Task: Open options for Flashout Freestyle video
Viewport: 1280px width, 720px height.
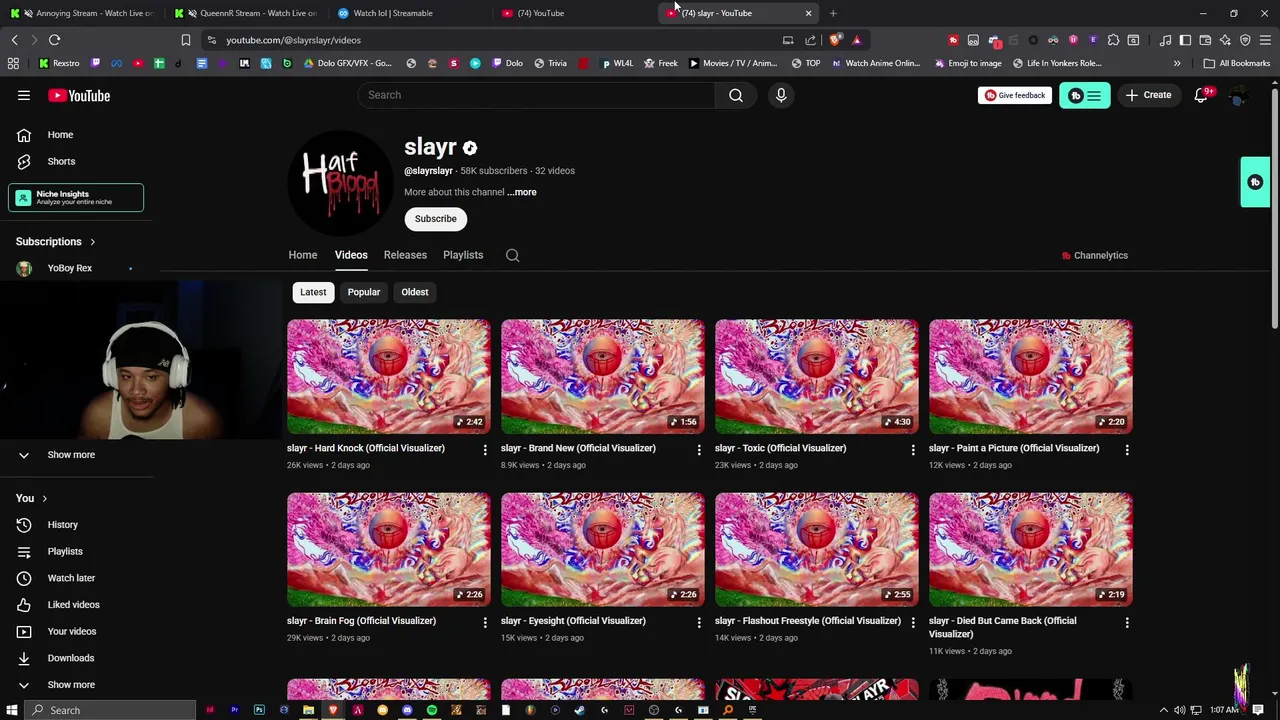Action: pyautogui.click(x=913, y=622)
